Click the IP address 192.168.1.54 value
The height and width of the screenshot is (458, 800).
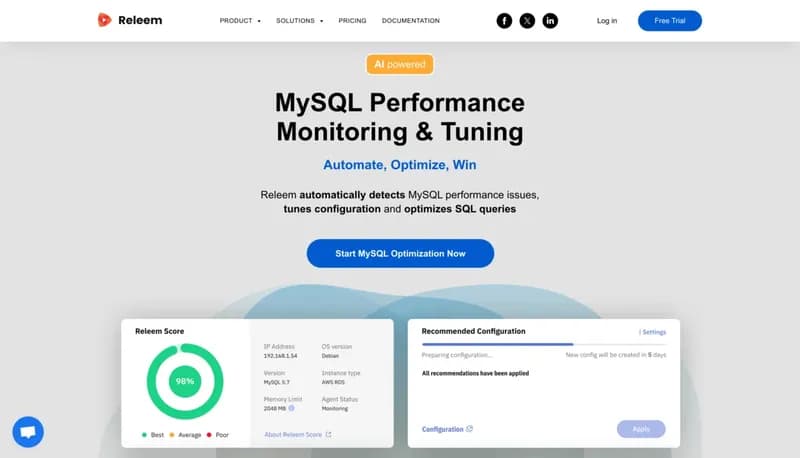tap(280, 356)
